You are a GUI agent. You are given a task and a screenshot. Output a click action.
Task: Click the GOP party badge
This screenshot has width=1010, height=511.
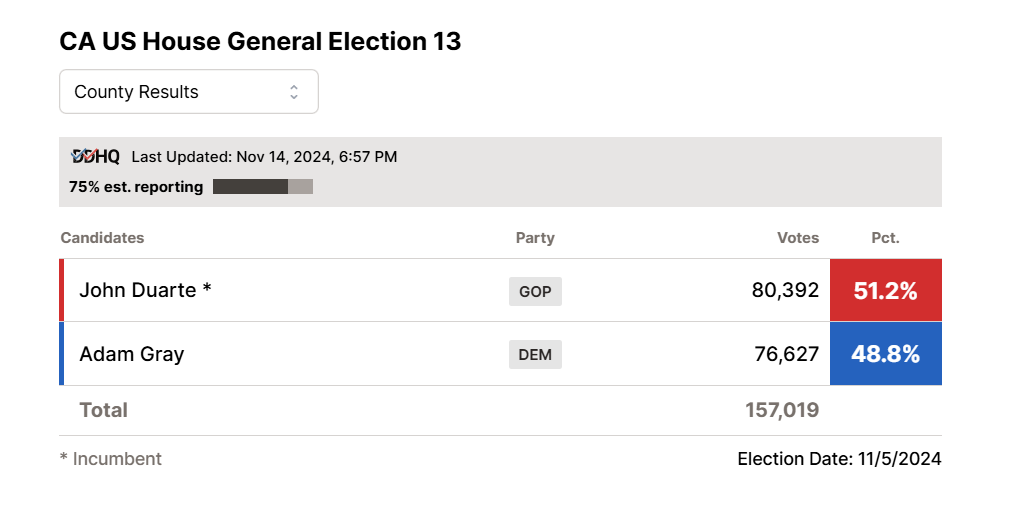[x=535, y=291]
